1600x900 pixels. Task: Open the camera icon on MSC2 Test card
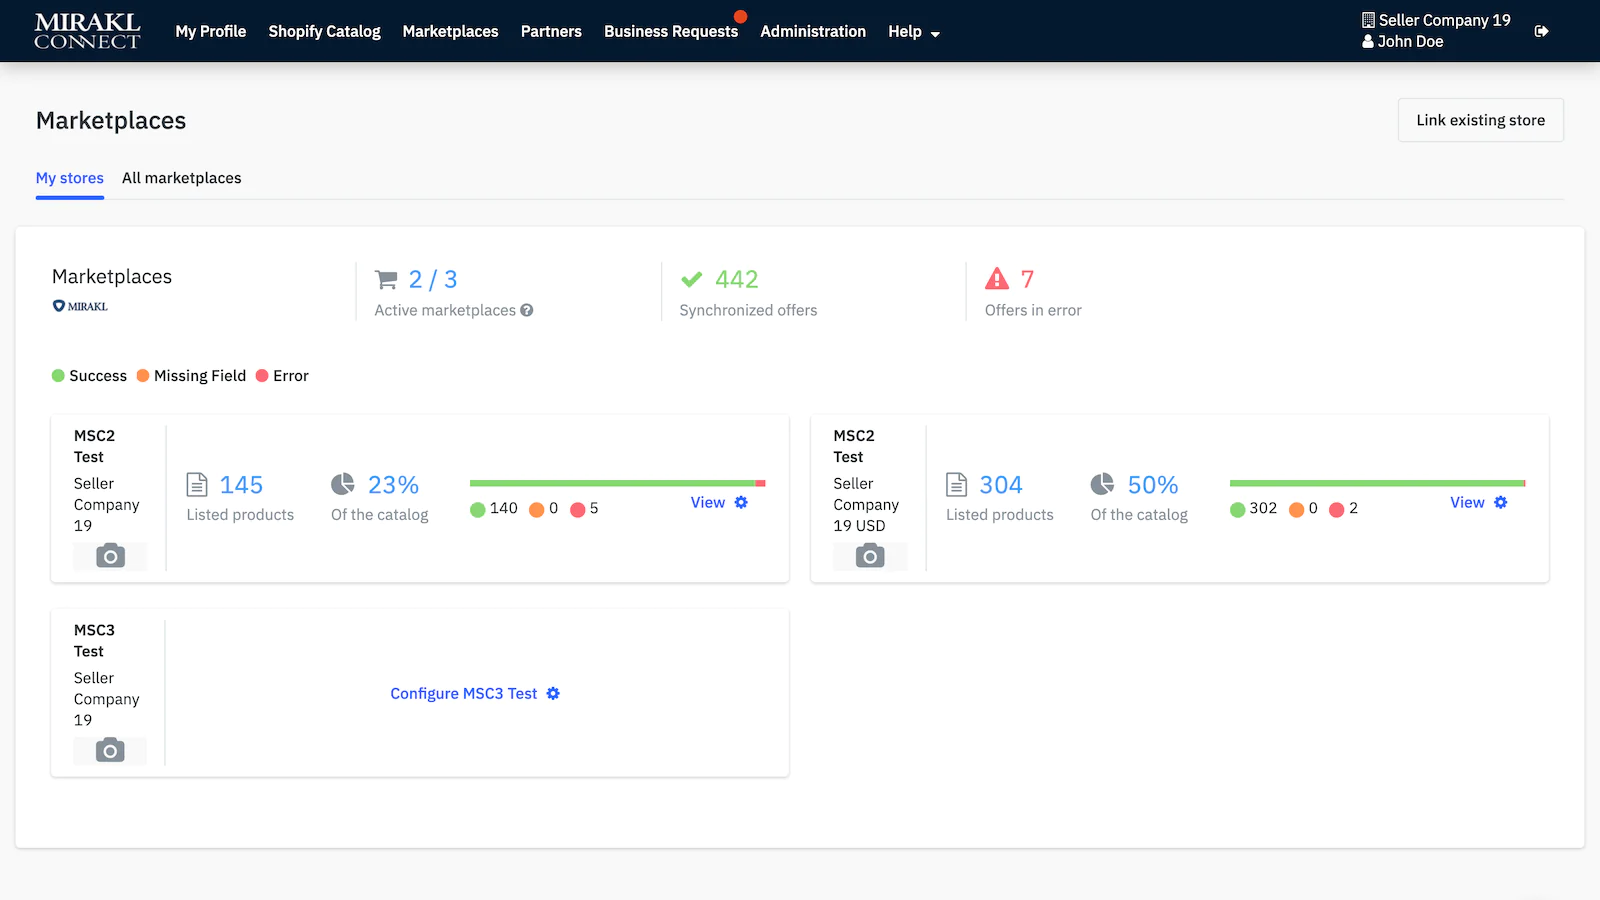pos(110,556)
